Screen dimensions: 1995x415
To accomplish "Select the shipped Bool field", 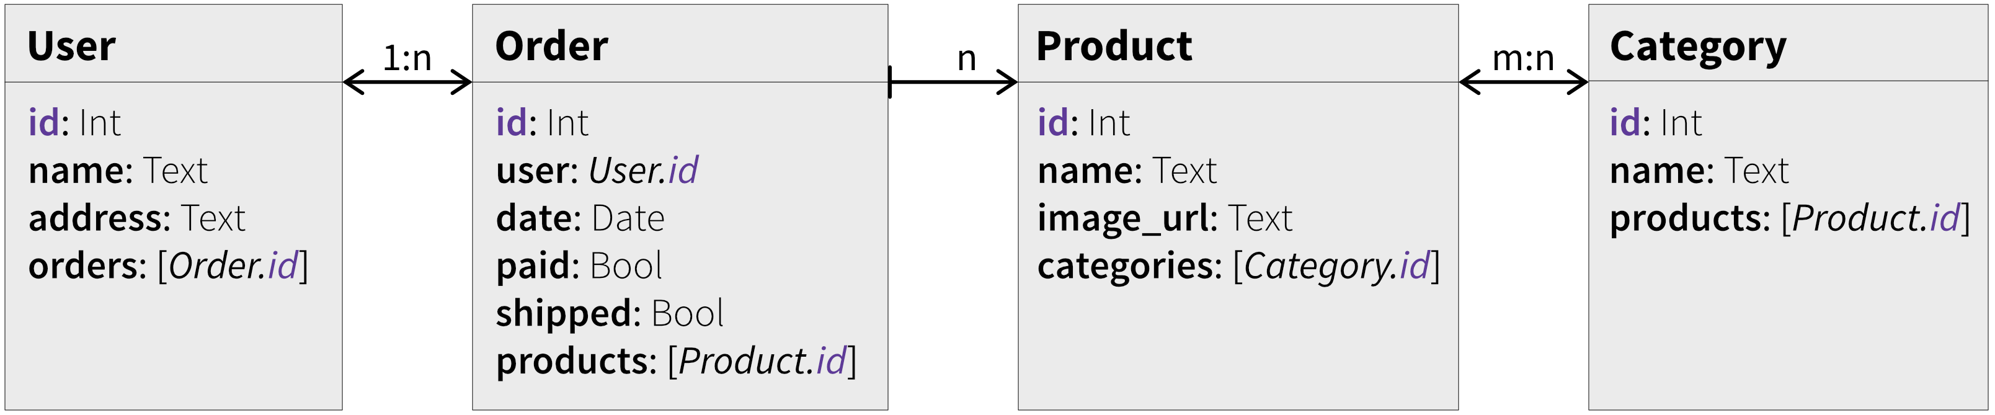I will (609, 313).
